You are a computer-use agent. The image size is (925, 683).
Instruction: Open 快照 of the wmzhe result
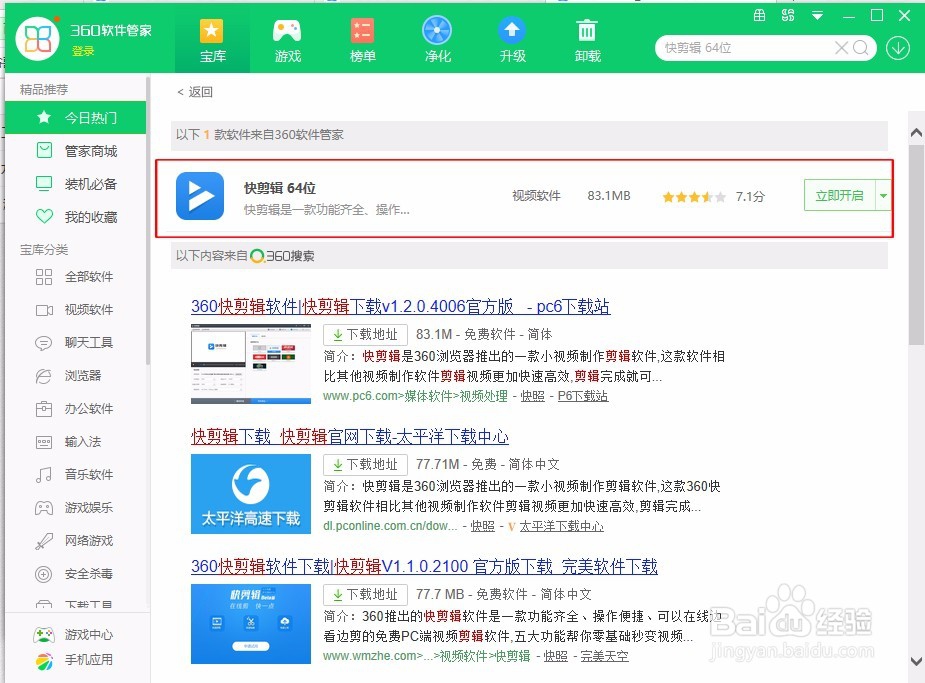click(x=555, y=655)
